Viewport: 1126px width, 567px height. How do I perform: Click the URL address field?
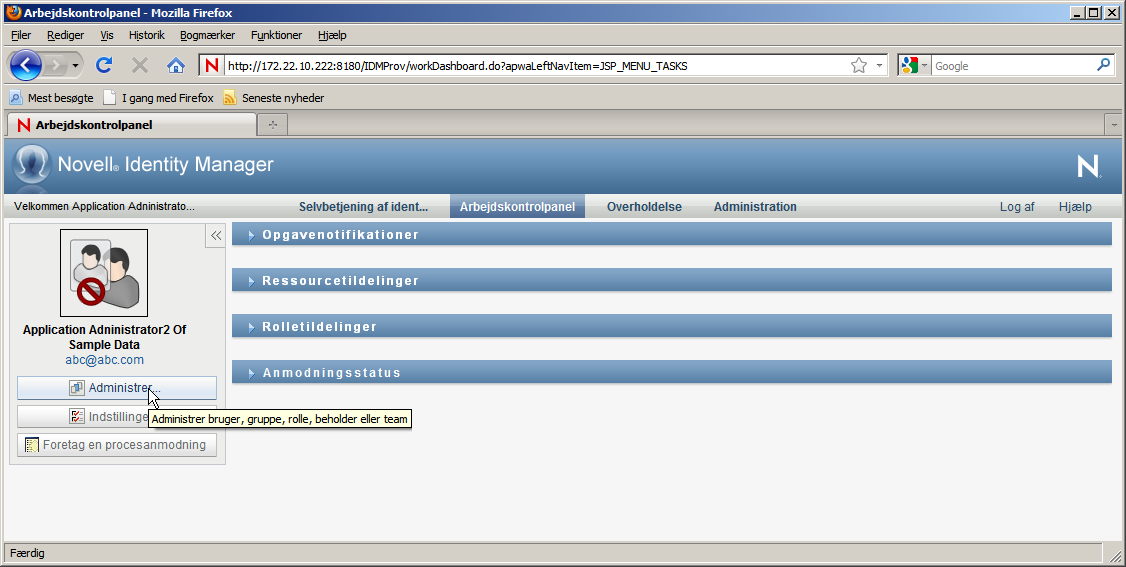(x=535, y=66)
